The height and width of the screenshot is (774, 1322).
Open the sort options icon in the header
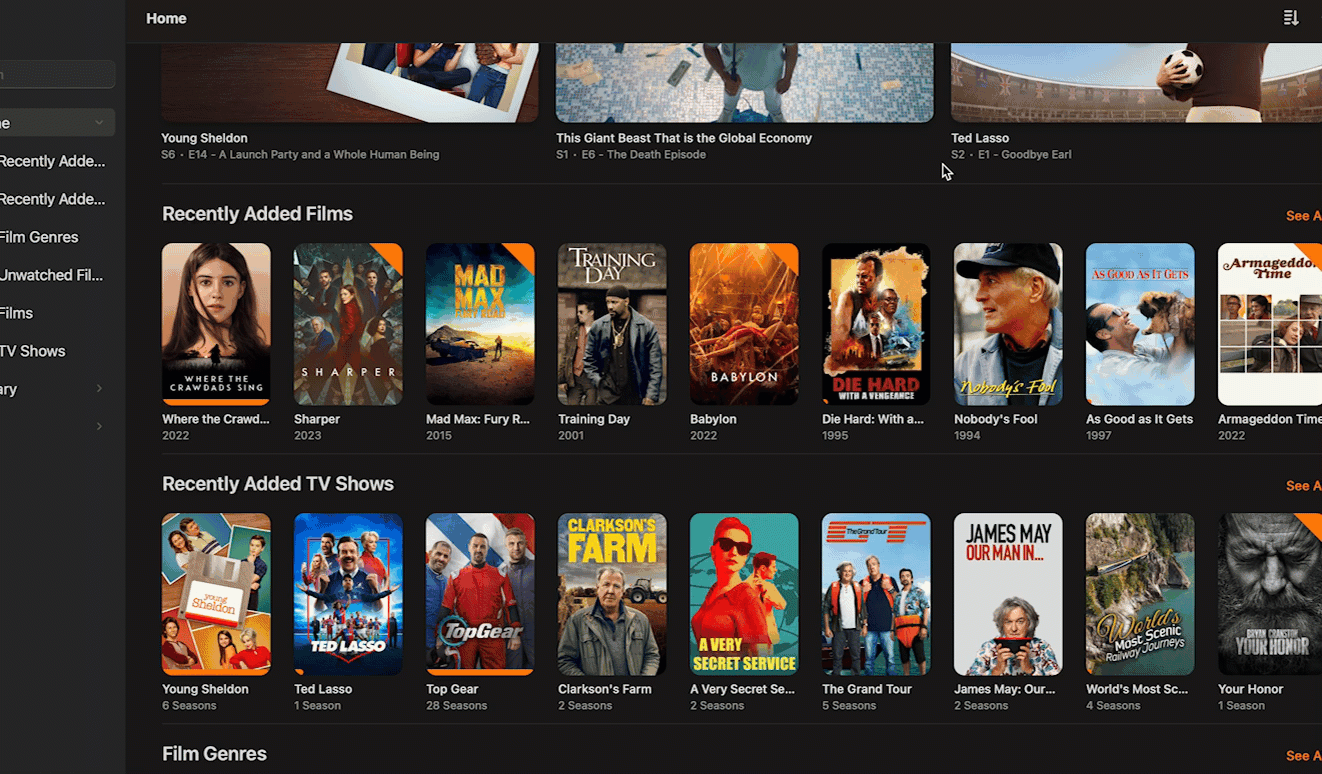coord(1291,18)
